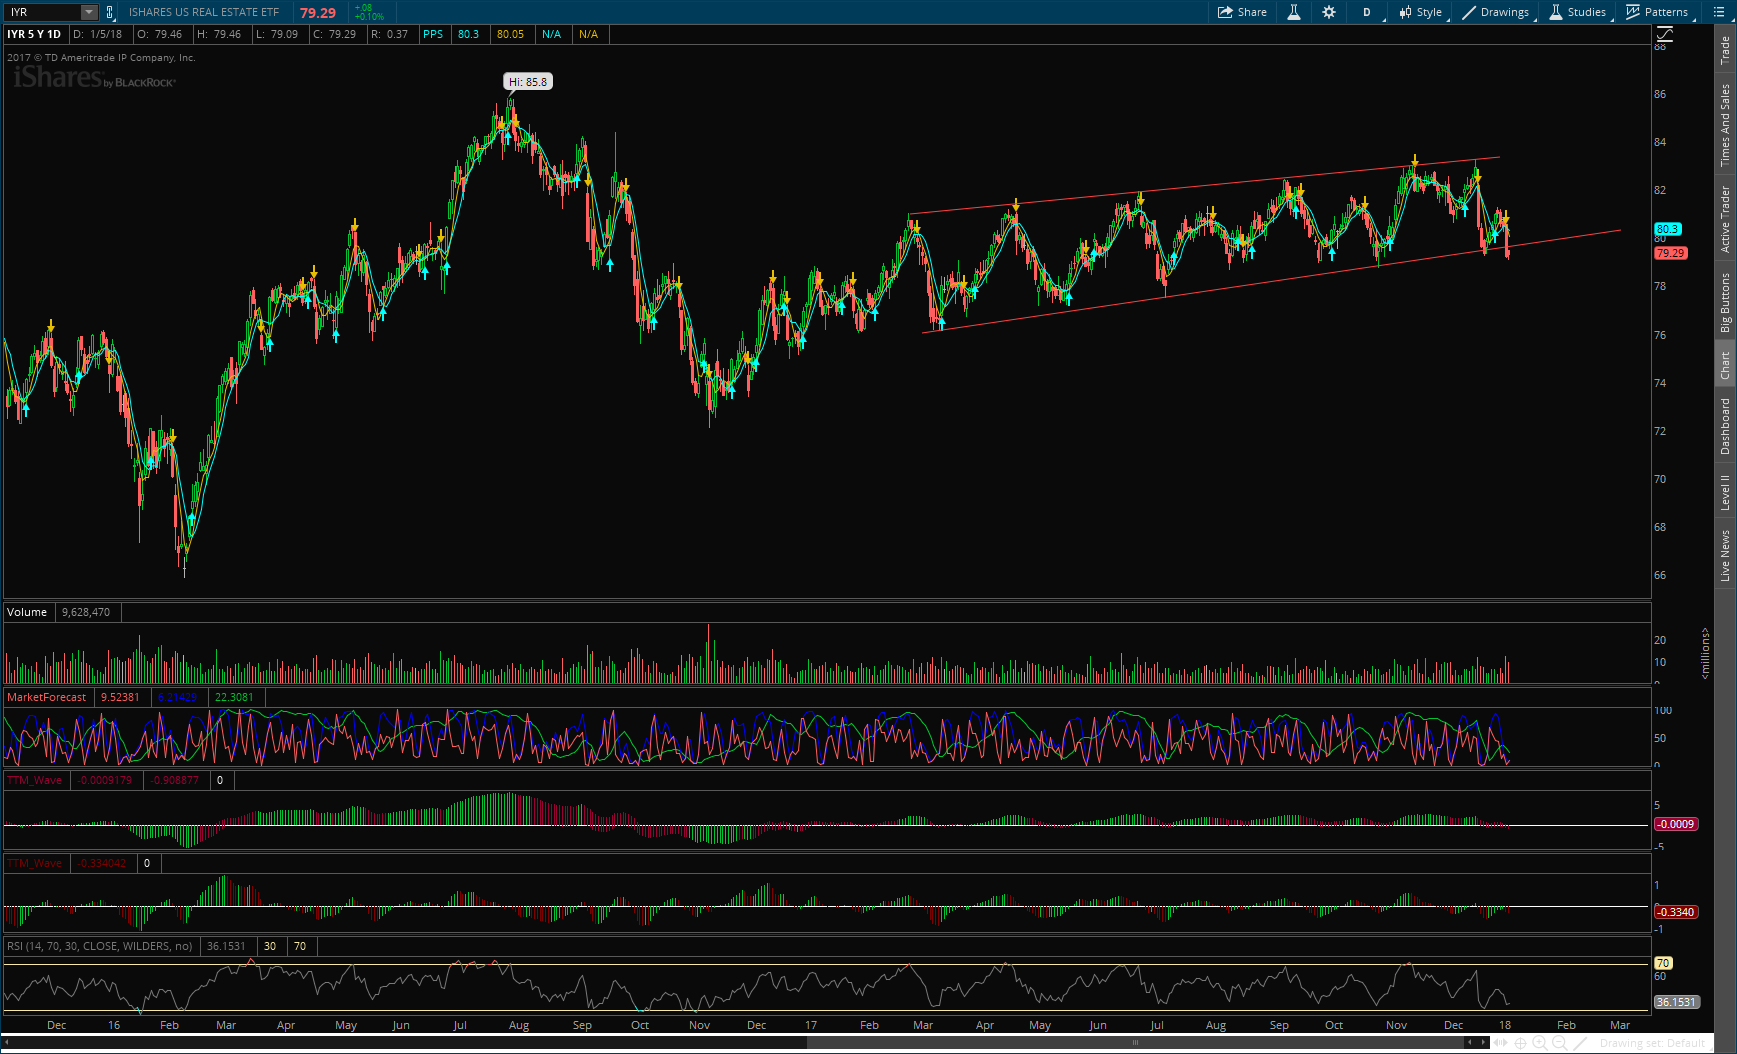Viewport: 1737px width, 1054px height.
Task: Switch to Times And Sales side tab
Action: click(1725, 125)
